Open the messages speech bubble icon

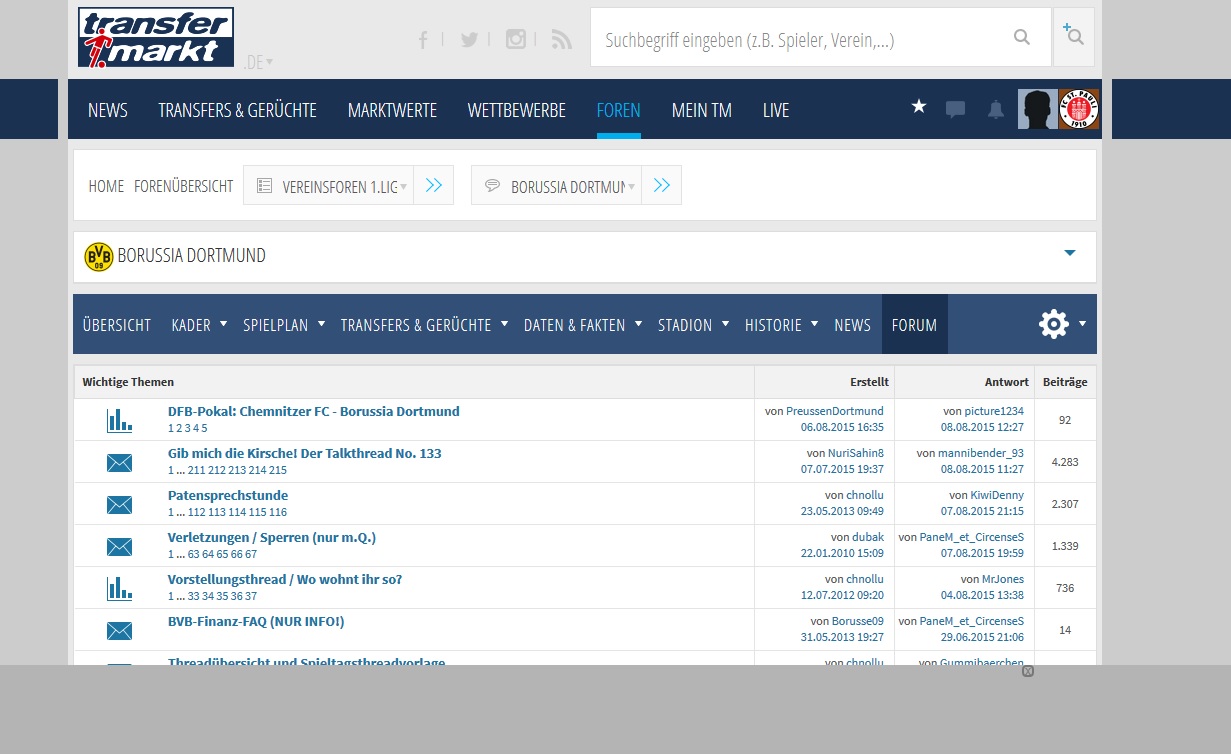click(x=956, y=110)
